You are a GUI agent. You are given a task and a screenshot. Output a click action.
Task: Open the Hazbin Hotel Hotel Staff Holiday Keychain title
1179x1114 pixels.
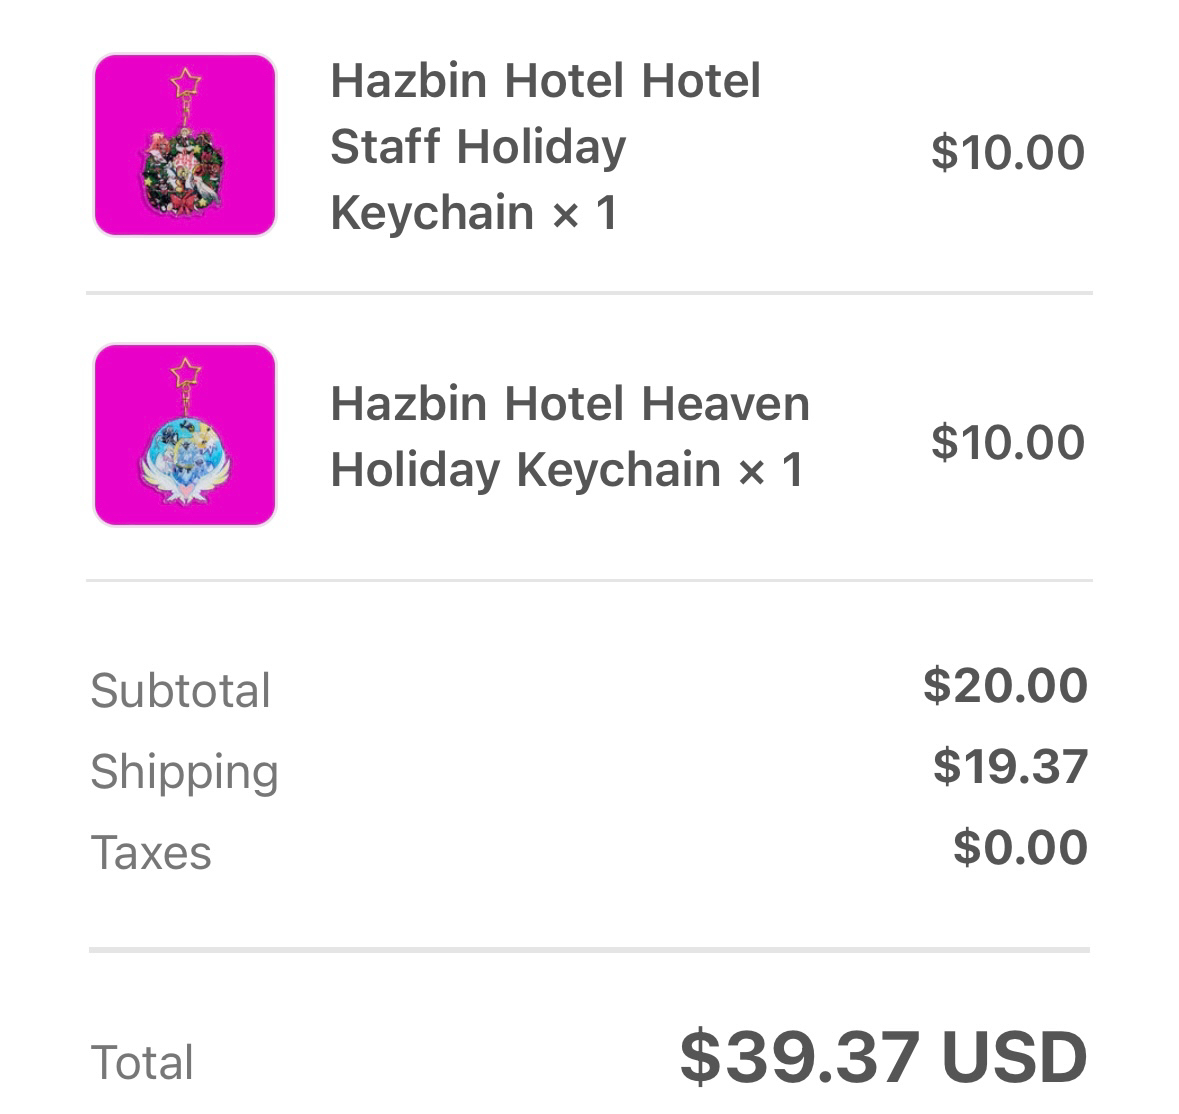click(x=545, y=146)
